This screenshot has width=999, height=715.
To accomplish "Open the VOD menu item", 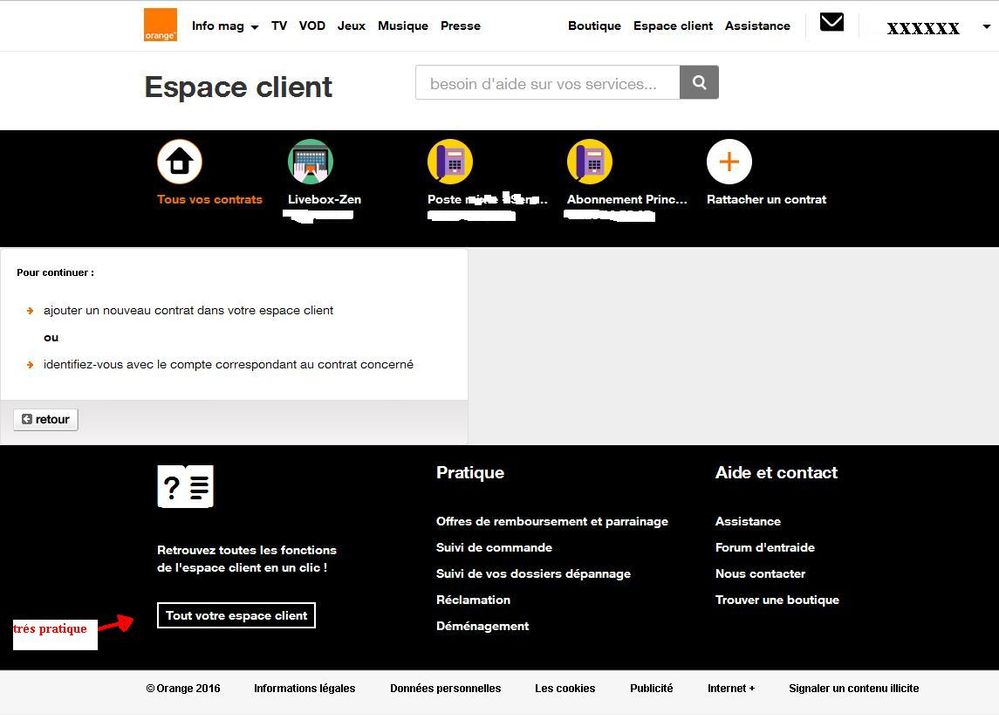I will [312, 26].
